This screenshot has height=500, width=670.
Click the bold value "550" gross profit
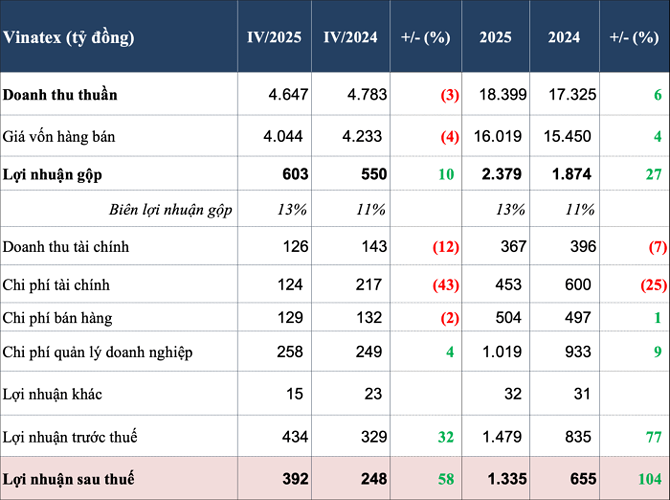[x=374, y=174]
